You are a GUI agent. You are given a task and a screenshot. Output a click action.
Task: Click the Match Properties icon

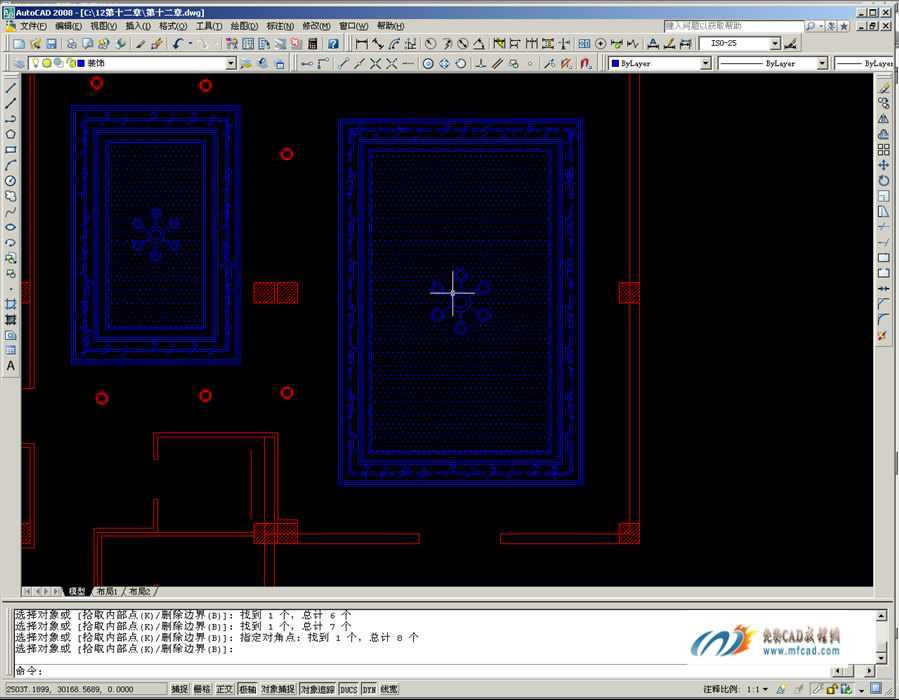coord(140,44)
